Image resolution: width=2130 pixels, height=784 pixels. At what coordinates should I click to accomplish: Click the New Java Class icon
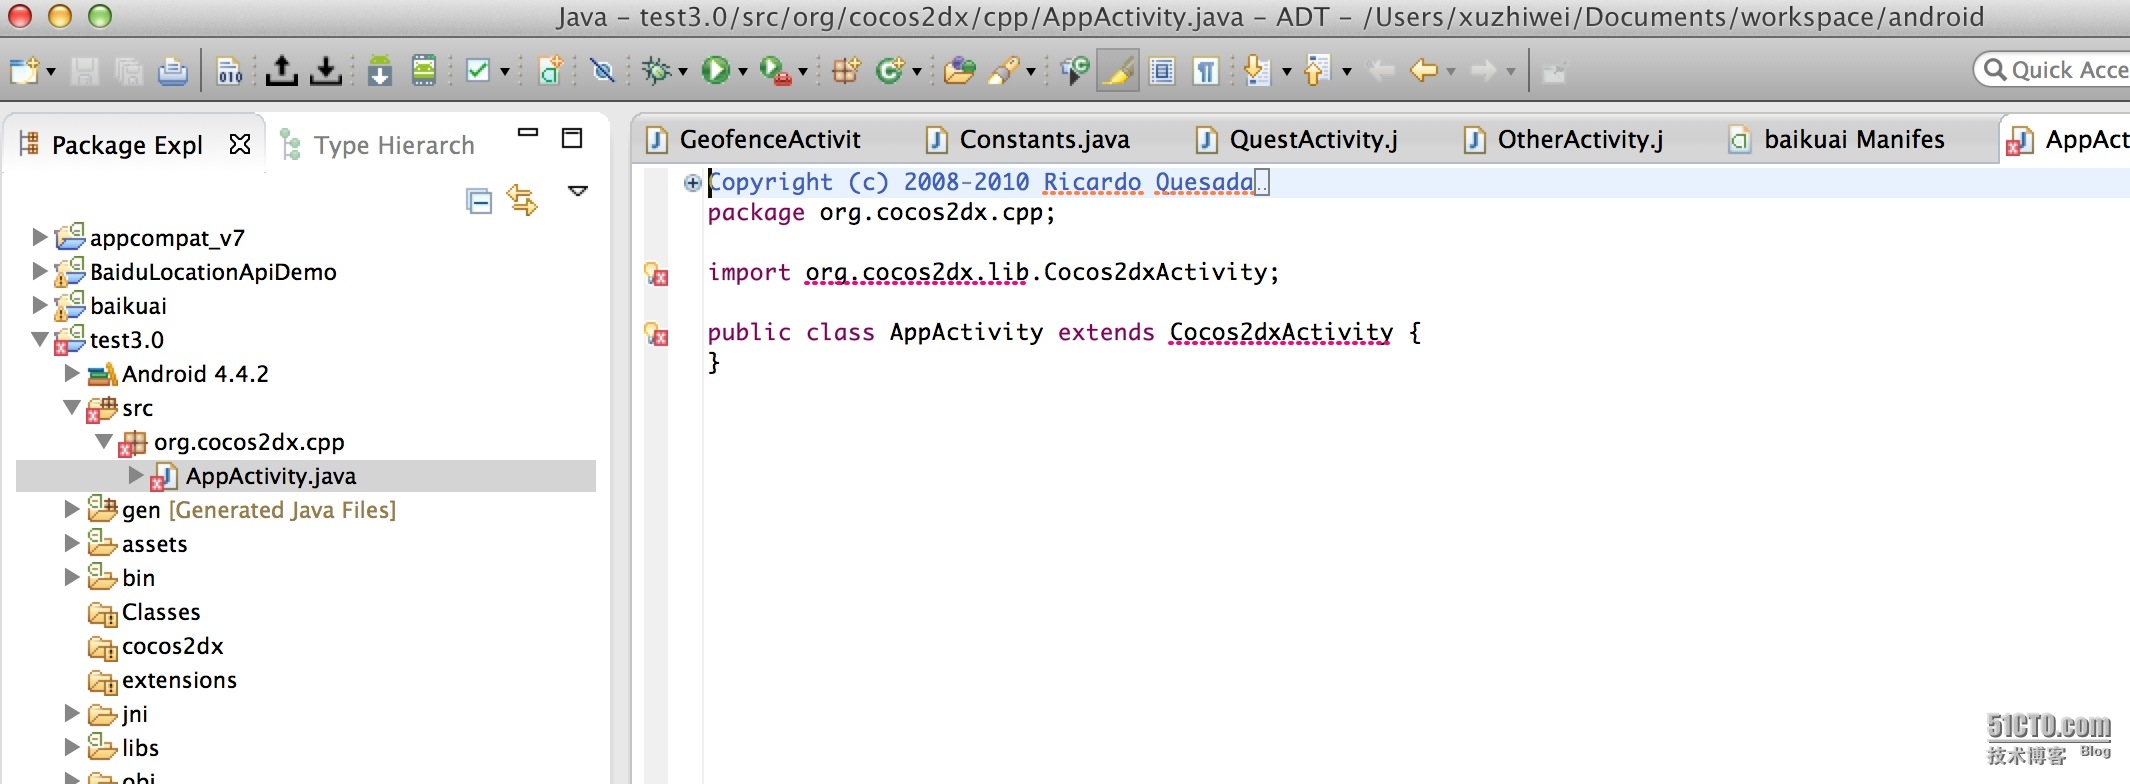(889, 71)
